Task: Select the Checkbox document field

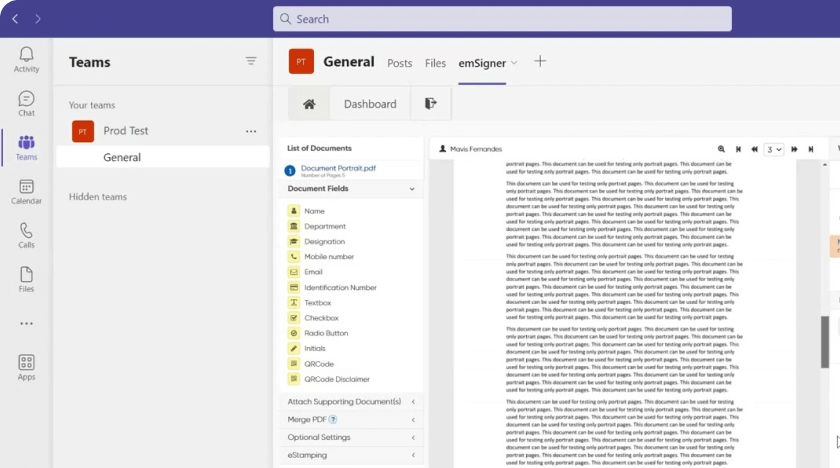Action: (321, 318)
